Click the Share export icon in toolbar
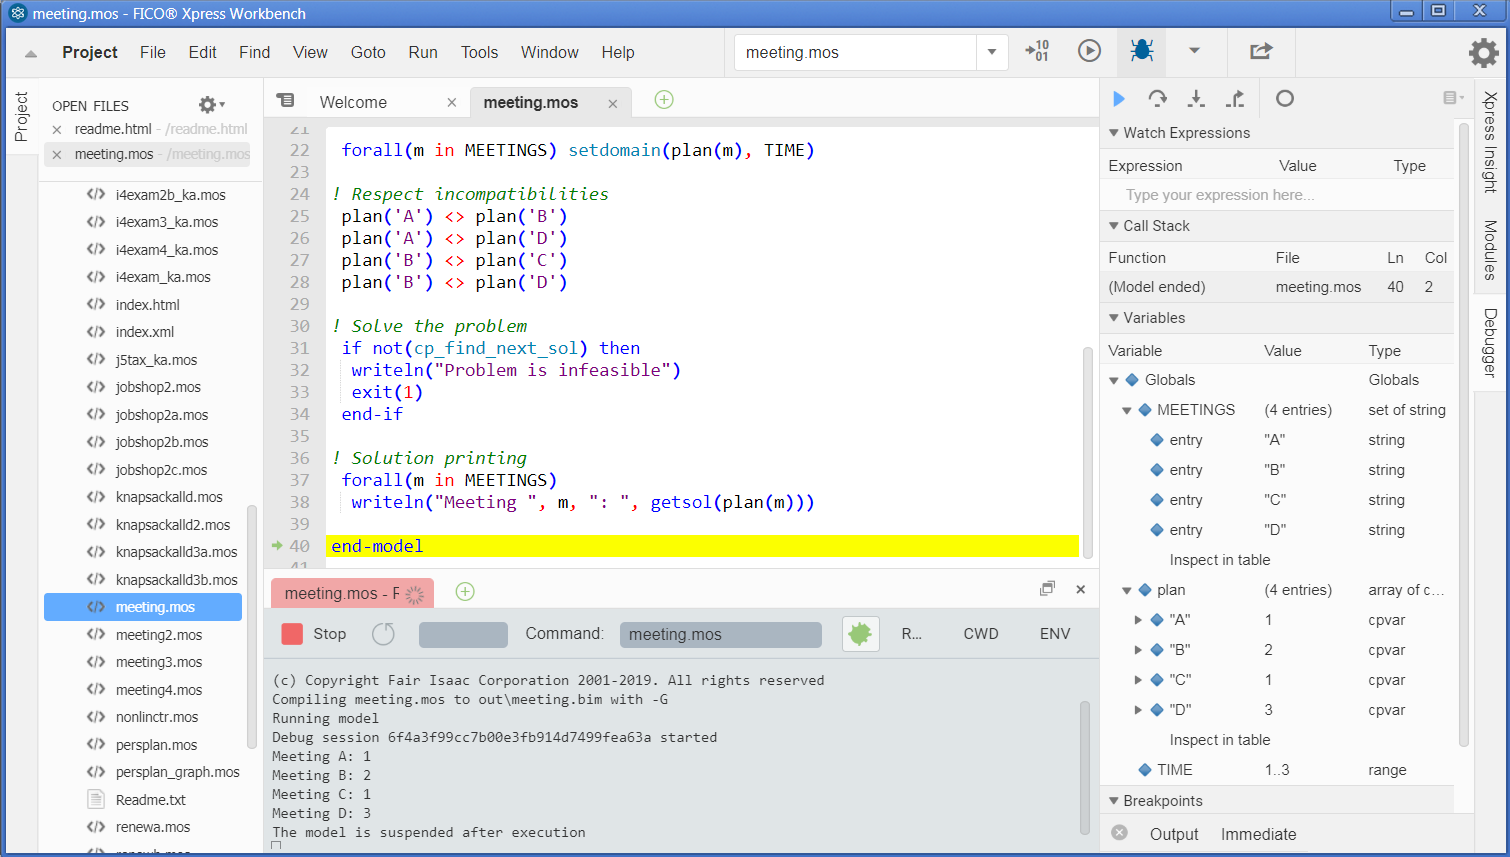 coord(1260,52)
